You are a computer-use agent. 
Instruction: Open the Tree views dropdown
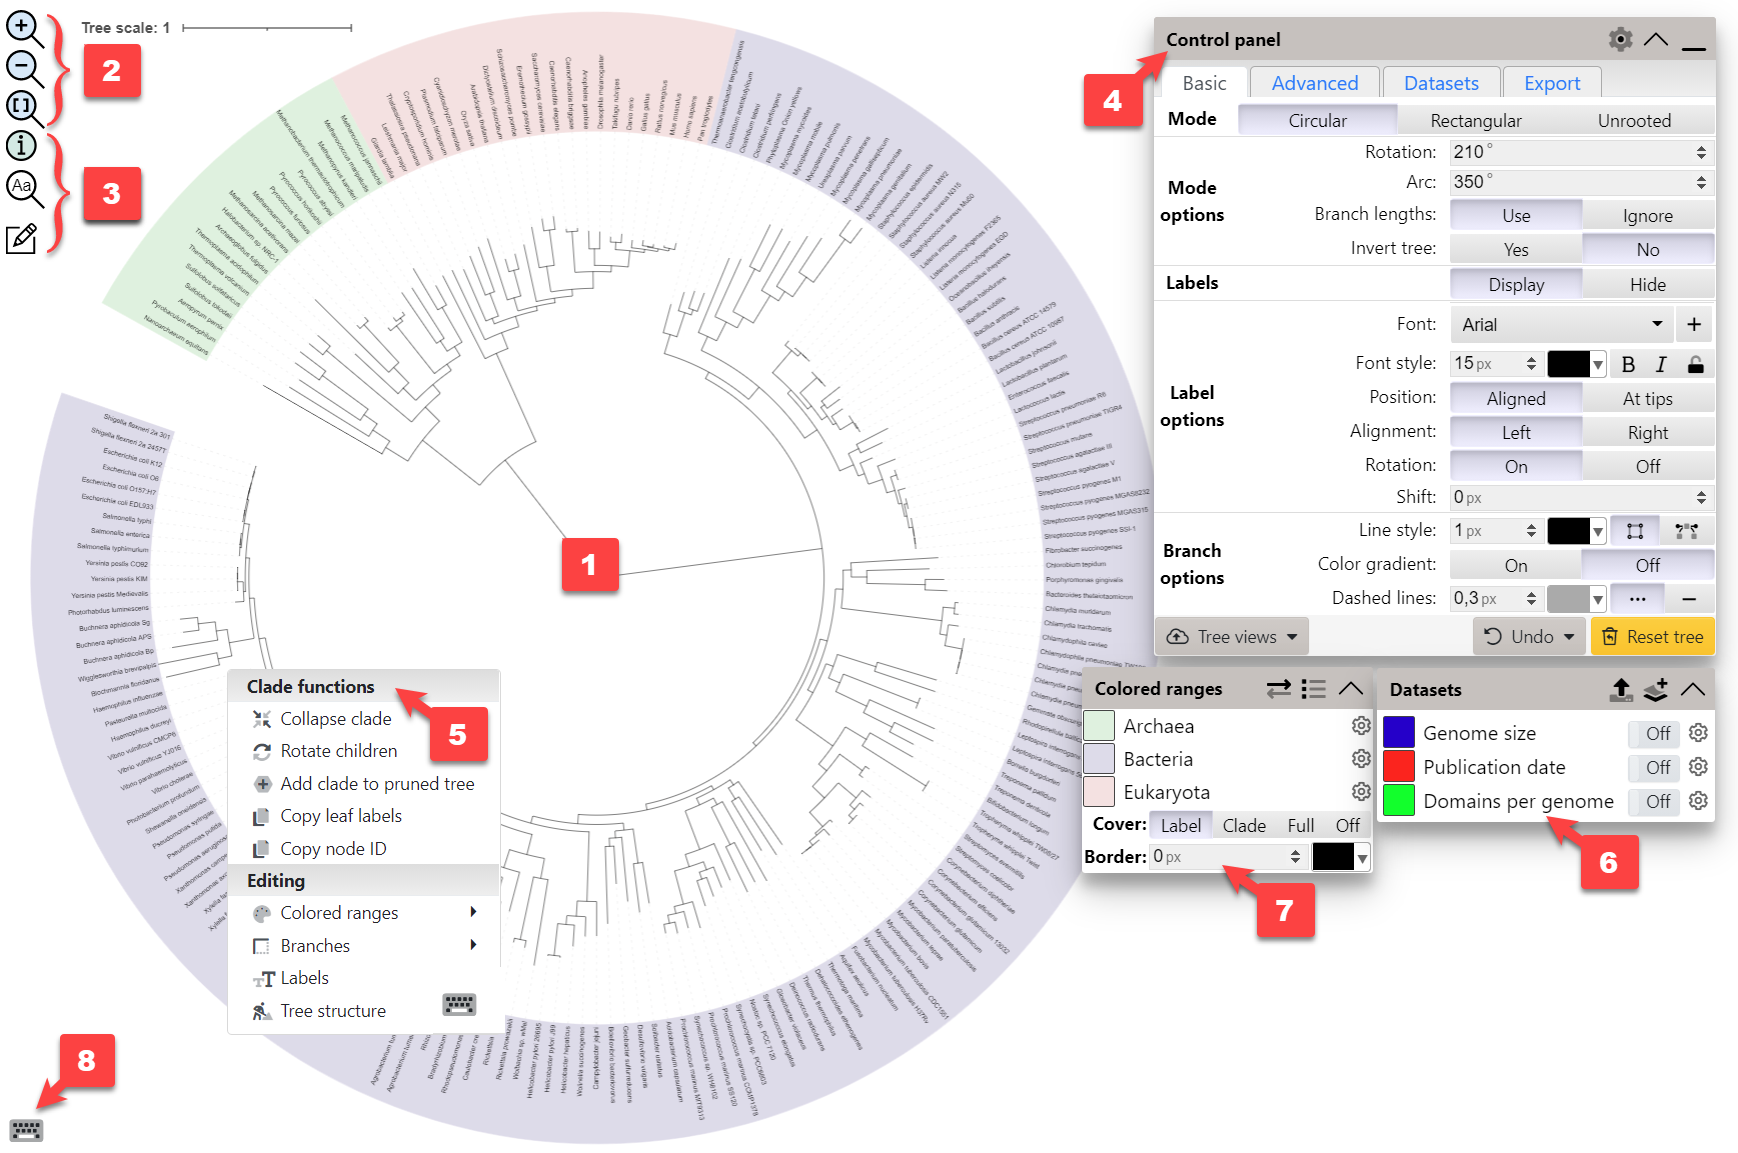point(1232,637)
